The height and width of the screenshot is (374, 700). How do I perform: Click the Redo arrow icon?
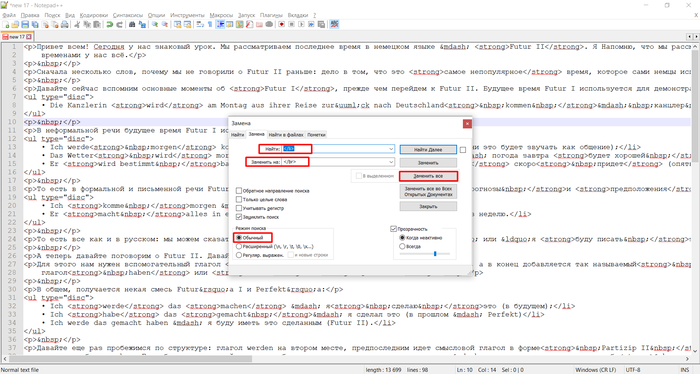[x=119, y=25]
